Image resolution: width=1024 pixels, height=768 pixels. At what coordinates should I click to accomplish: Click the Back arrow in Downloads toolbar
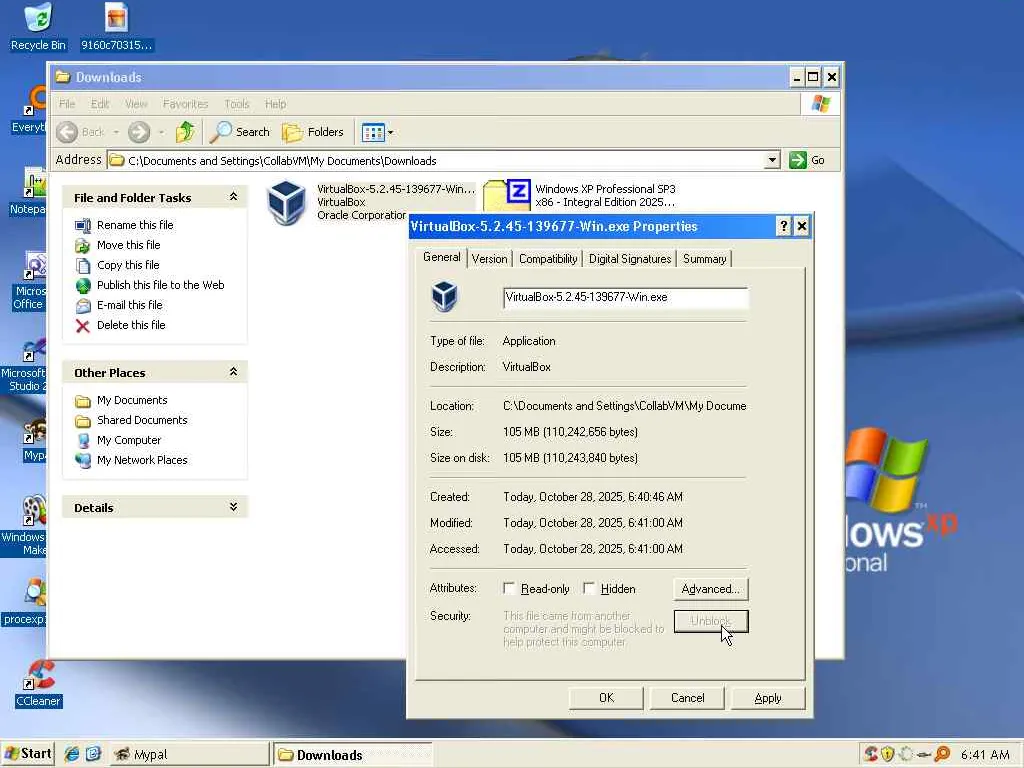pyautogui.click(x=67, y=132)
